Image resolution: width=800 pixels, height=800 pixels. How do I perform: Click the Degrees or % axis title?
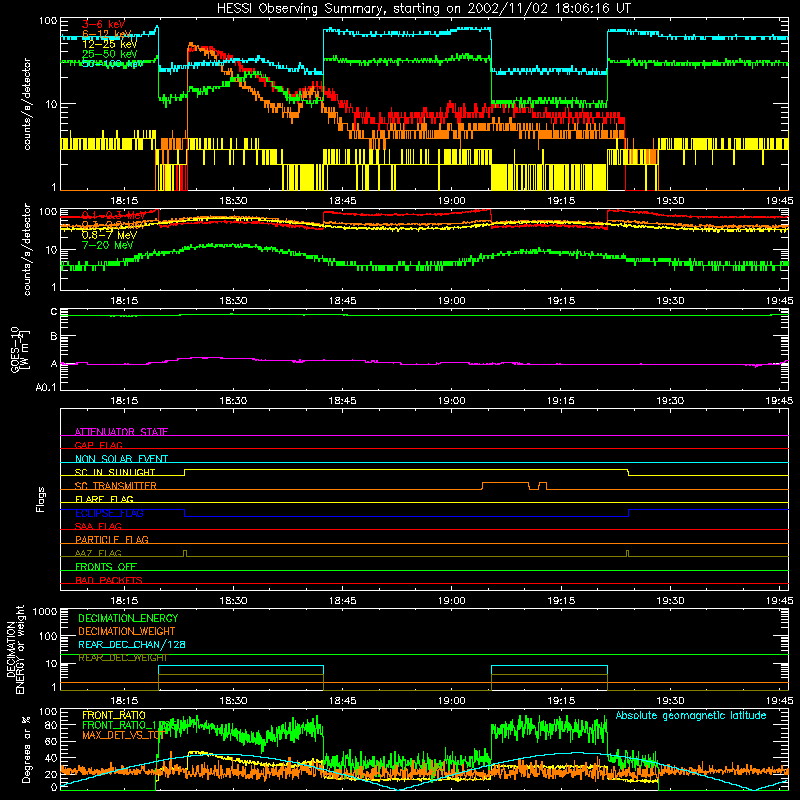click(x=26, y=749)
